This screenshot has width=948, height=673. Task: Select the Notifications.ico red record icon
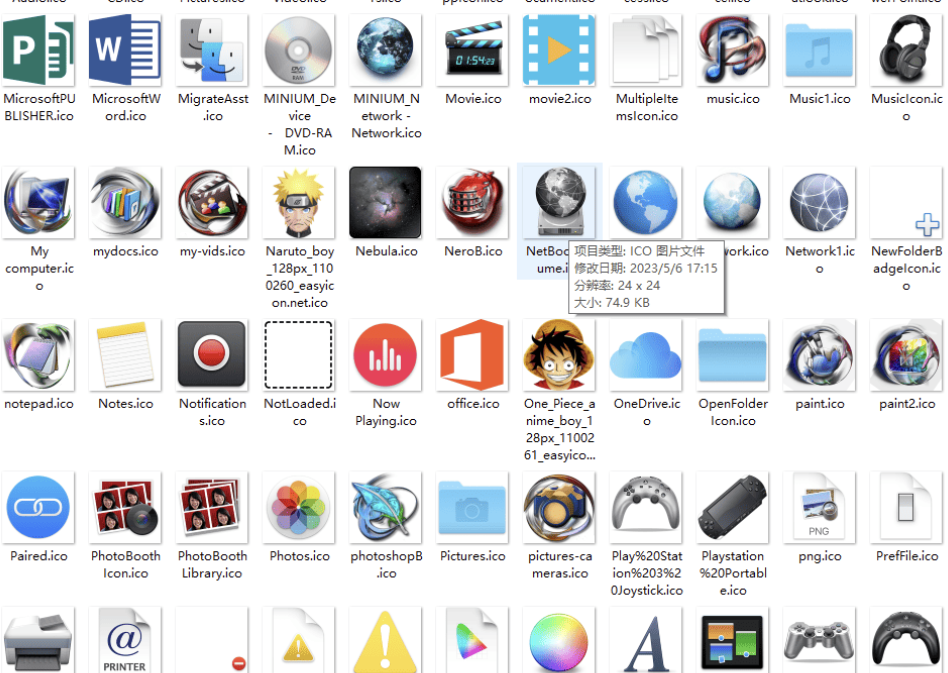(212, 355)
